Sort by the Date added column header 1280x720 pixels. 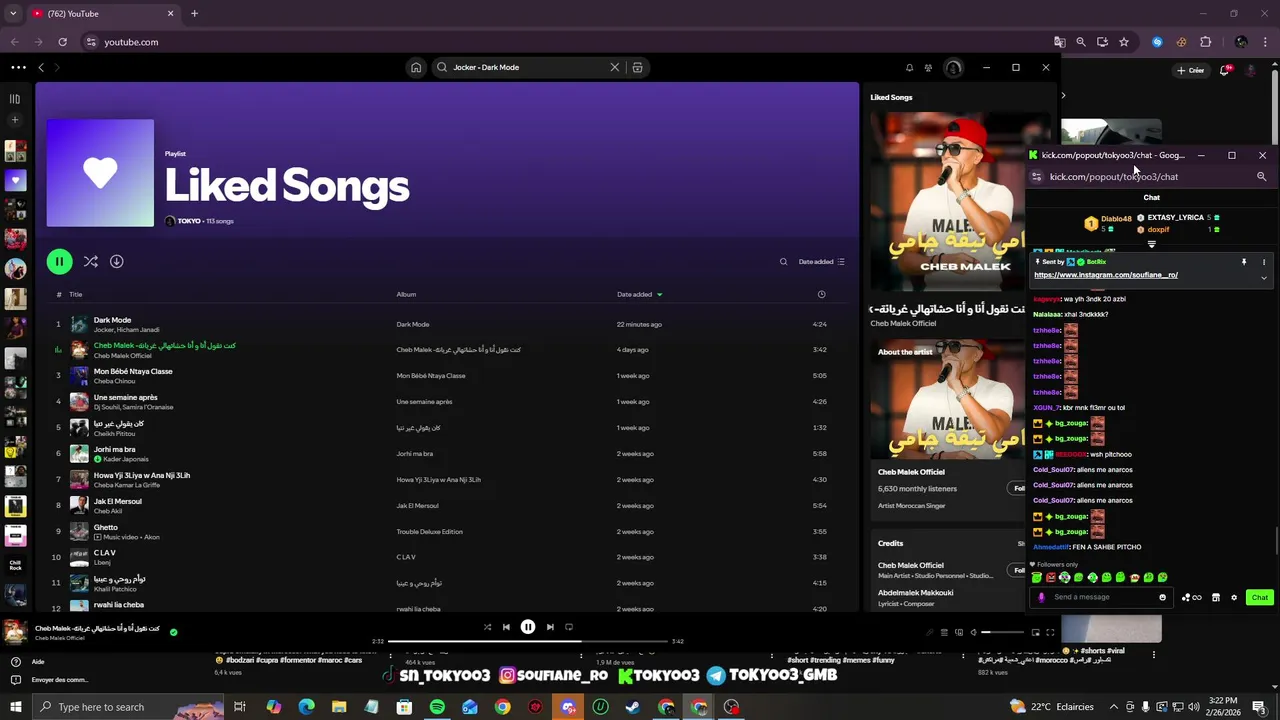tap(639, 294)
